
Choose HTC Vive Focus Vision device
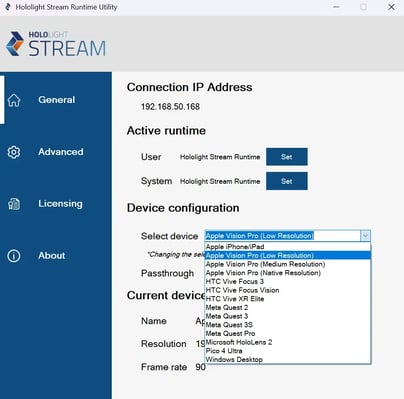(x=288, y=290)
